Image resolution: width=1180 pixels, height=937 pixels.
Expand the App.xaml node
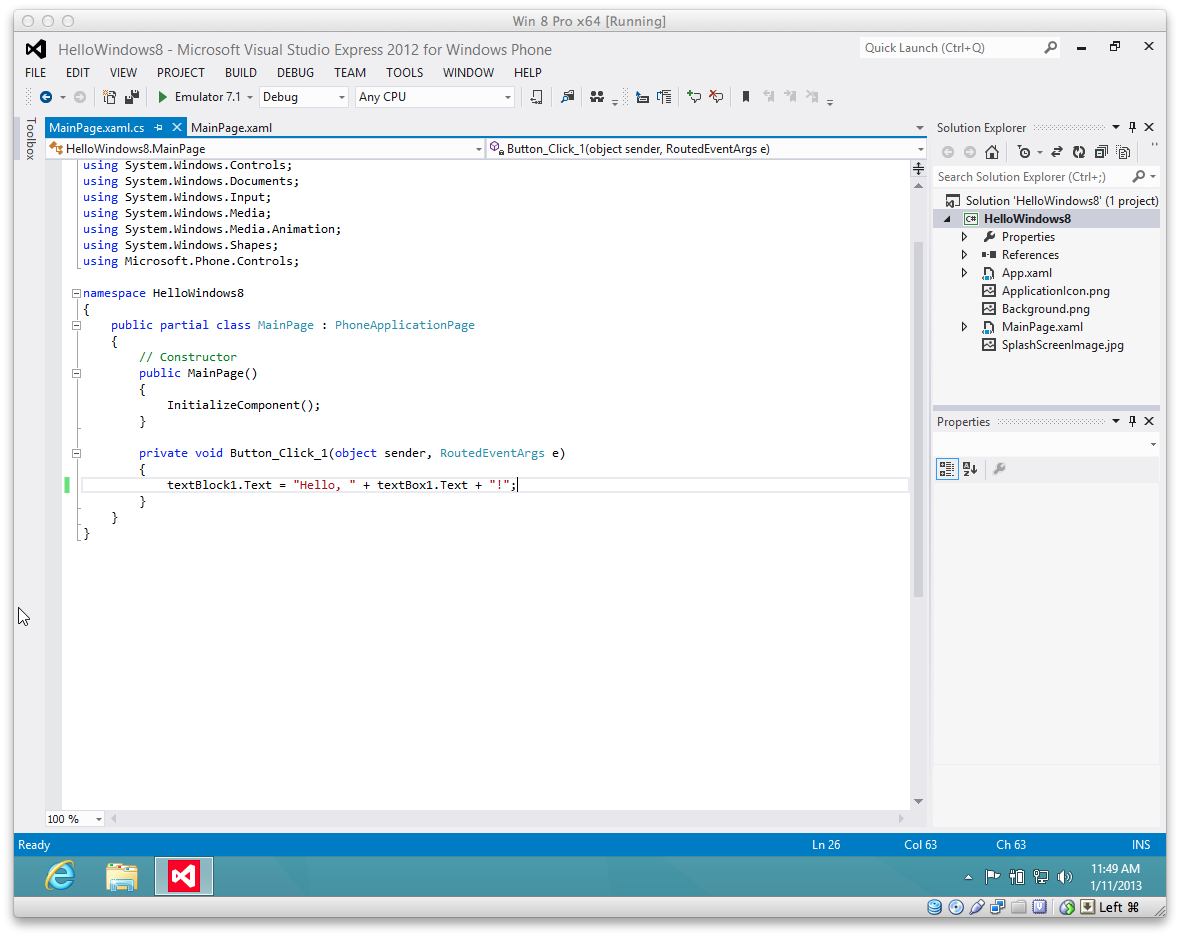click(964, 273)
